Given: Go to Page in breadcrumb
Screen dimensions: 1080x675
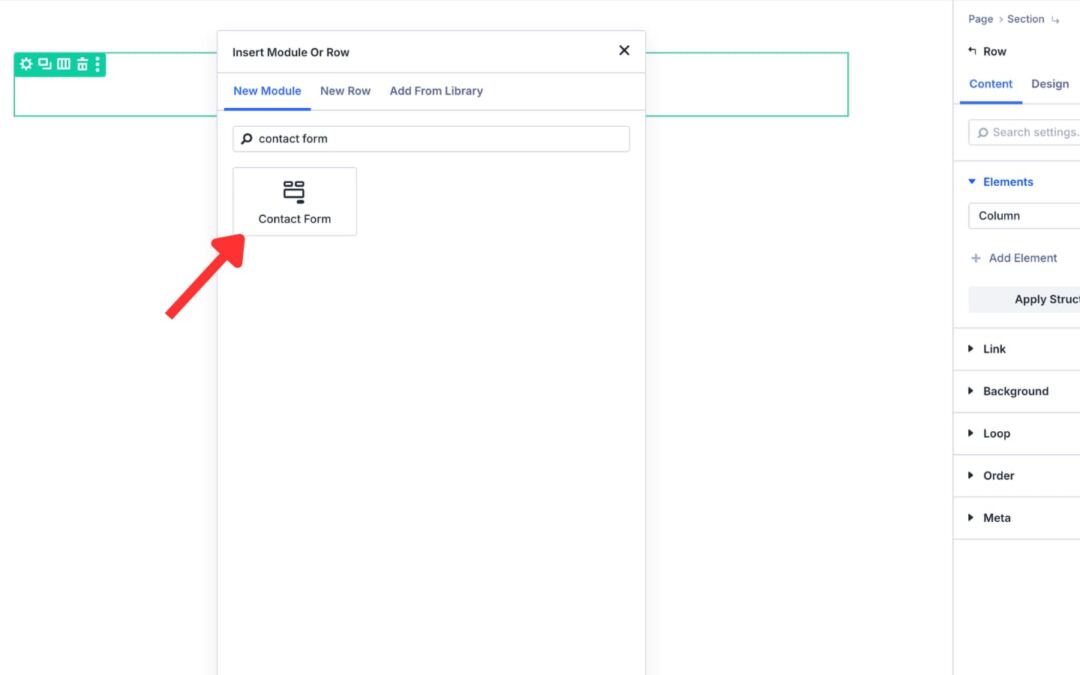Looking at the screenshot, I should click(x=980, y=19).
